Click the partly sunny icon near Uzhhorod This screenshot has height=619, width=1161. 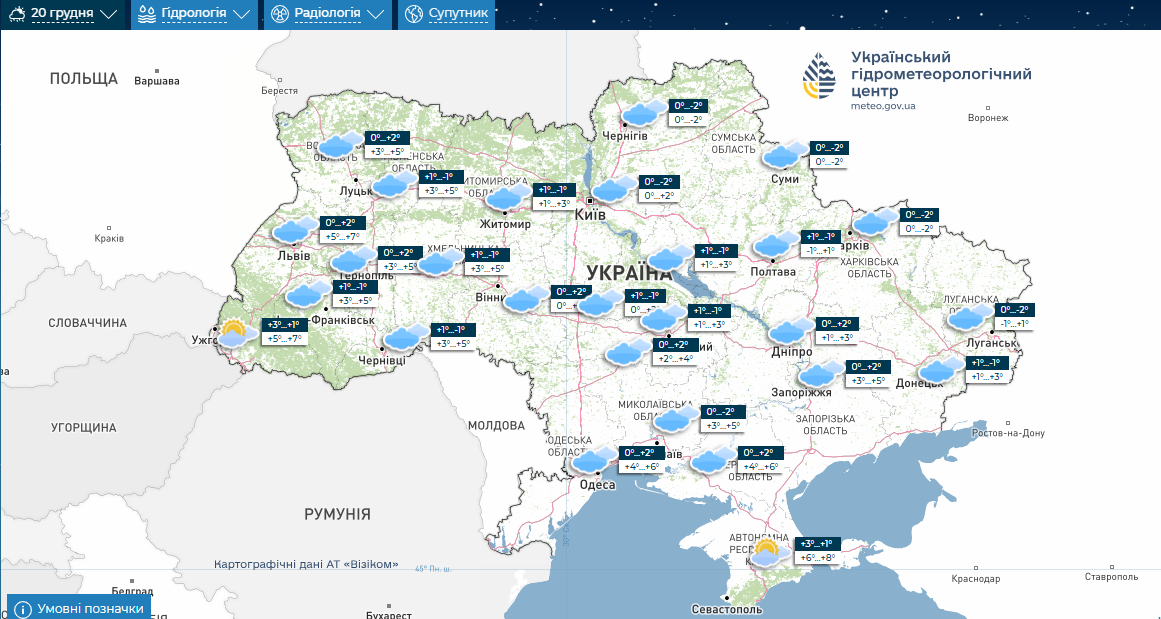(x=235, y=333)
